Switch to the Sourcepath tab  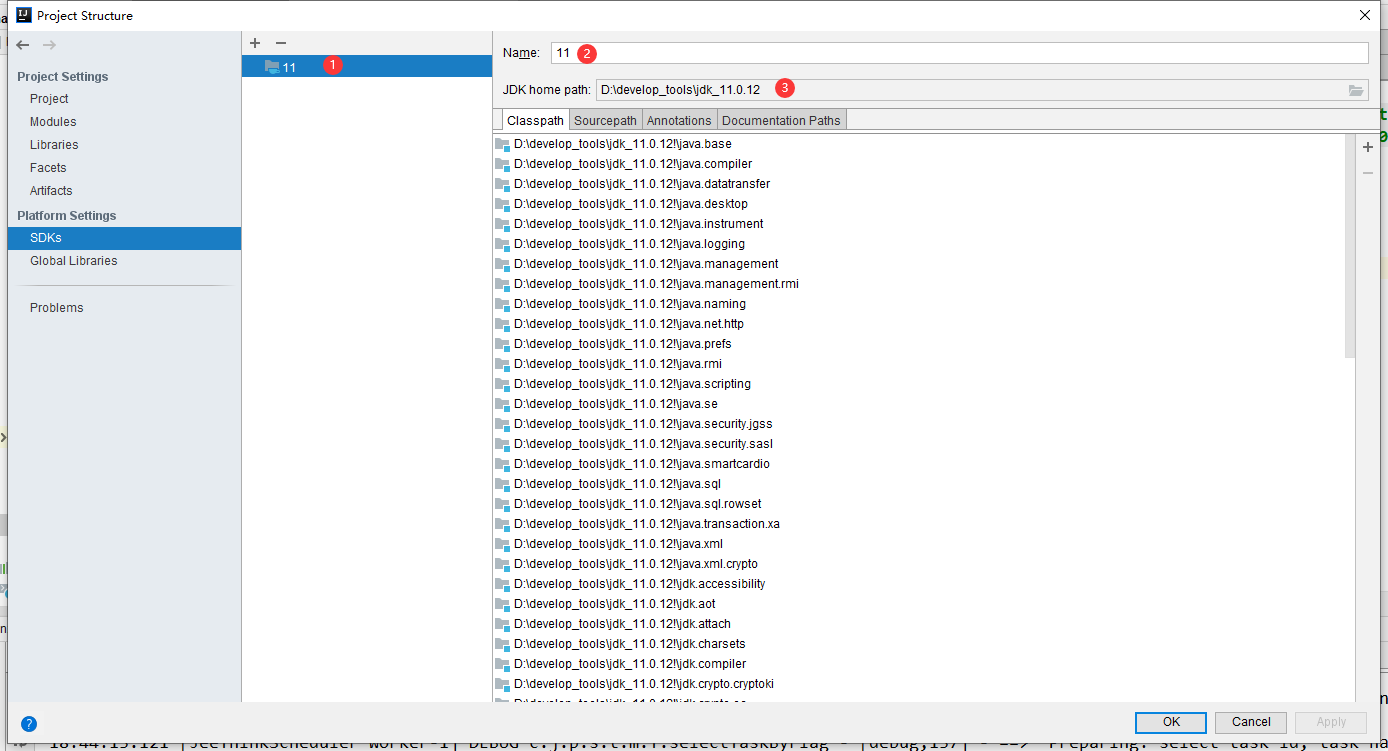pyautogui.click(x=605, y=120)
